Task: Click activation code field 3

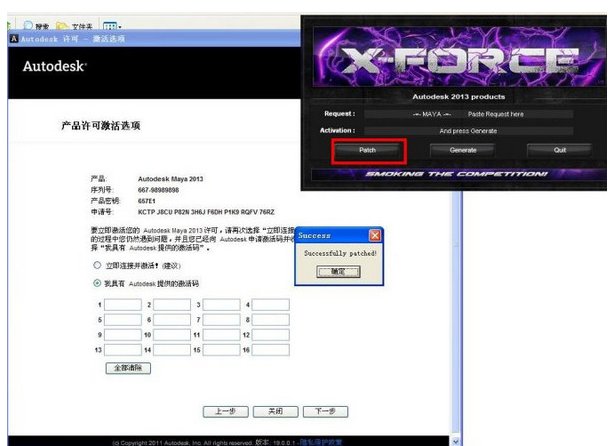Action: [221, 304]
